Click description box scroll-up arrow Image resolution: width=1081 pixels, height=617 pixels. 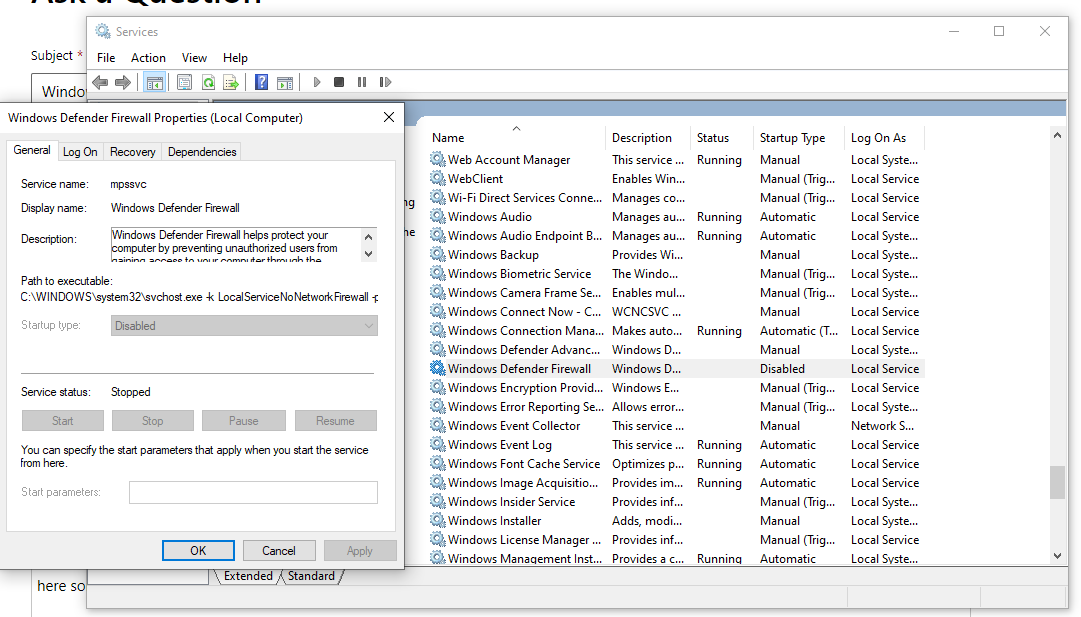click(369, 236)
